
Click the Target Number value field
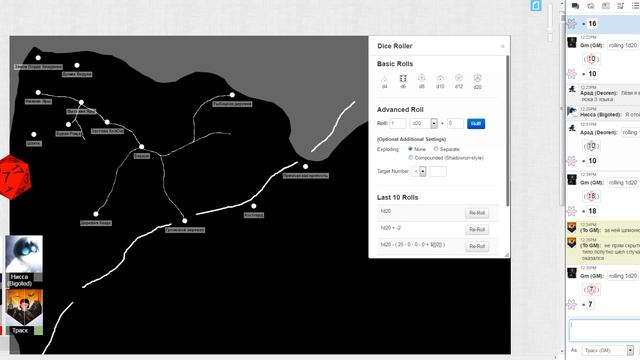click(438, 171)
